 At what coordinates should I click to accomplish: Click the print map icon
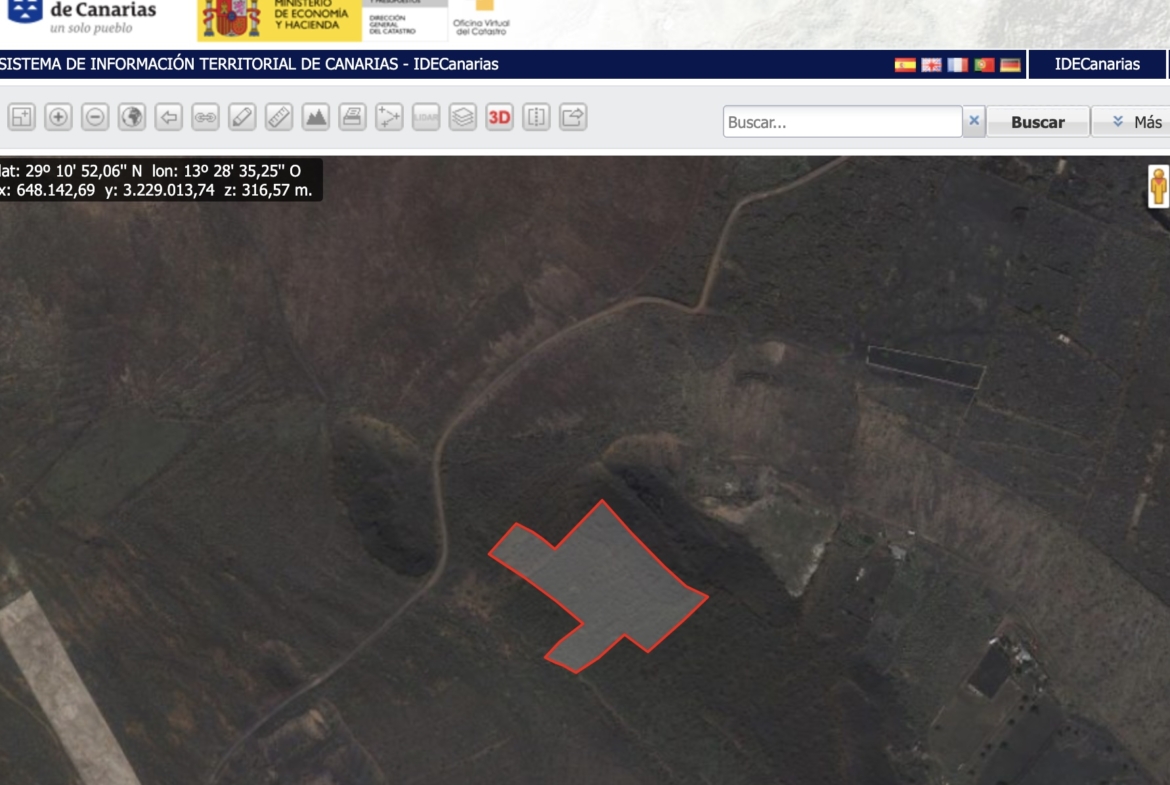pos(352,117)
